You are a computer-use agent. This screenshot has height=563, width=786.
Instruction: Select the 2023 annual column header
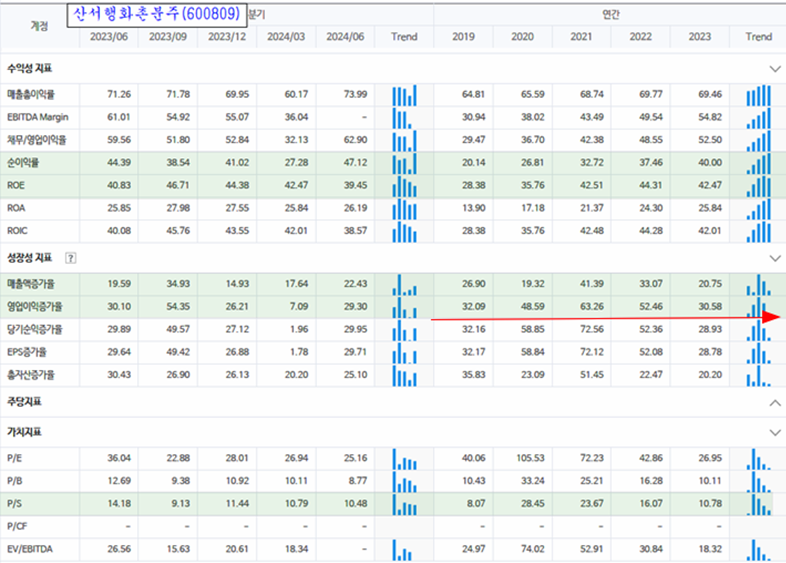tap(700, 37)
